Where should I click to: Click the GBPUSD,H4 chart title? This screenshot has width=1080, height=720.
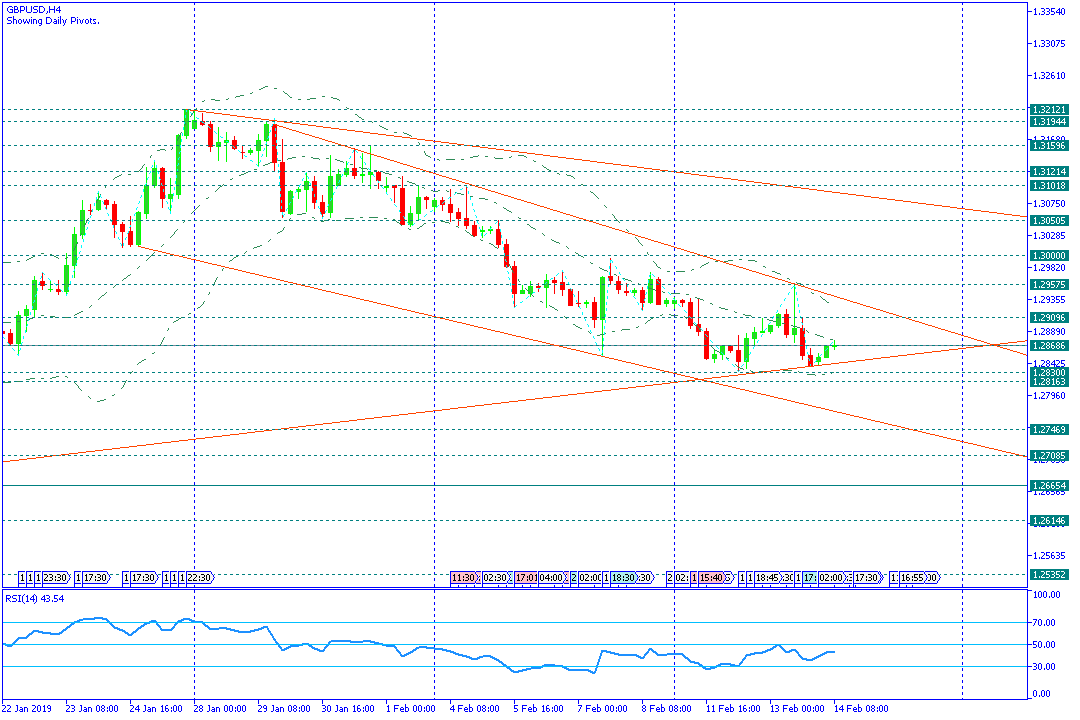coord(33,9)
